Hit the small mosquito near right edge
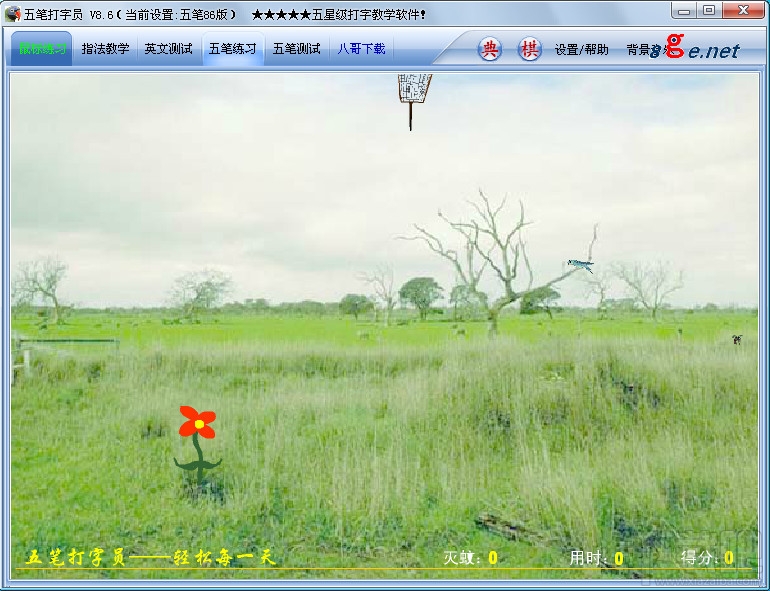 737,339
